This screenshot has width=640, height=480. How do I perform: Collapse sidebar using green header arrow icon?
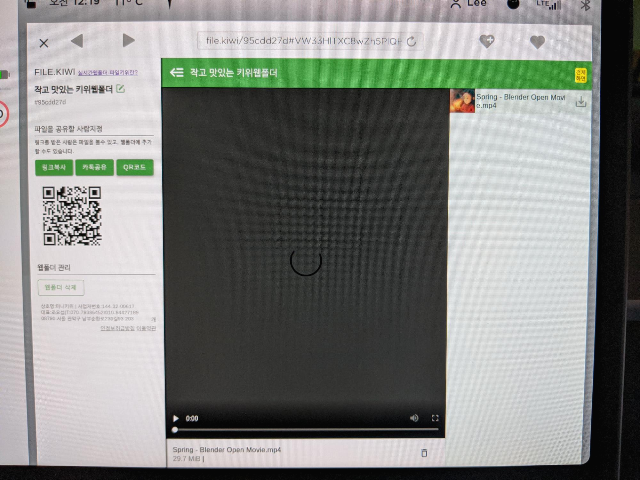pyautogui.click(x=177, y=73)
